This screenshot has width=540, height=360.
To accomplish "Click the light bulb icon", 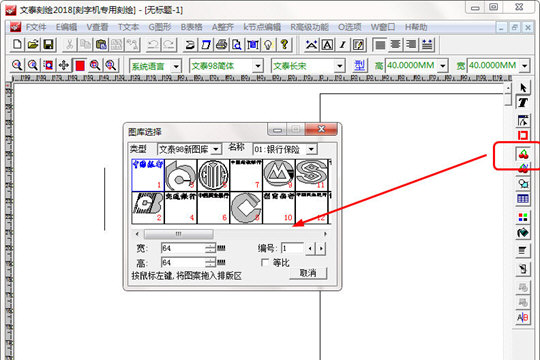I will click(x=268, y=44).
